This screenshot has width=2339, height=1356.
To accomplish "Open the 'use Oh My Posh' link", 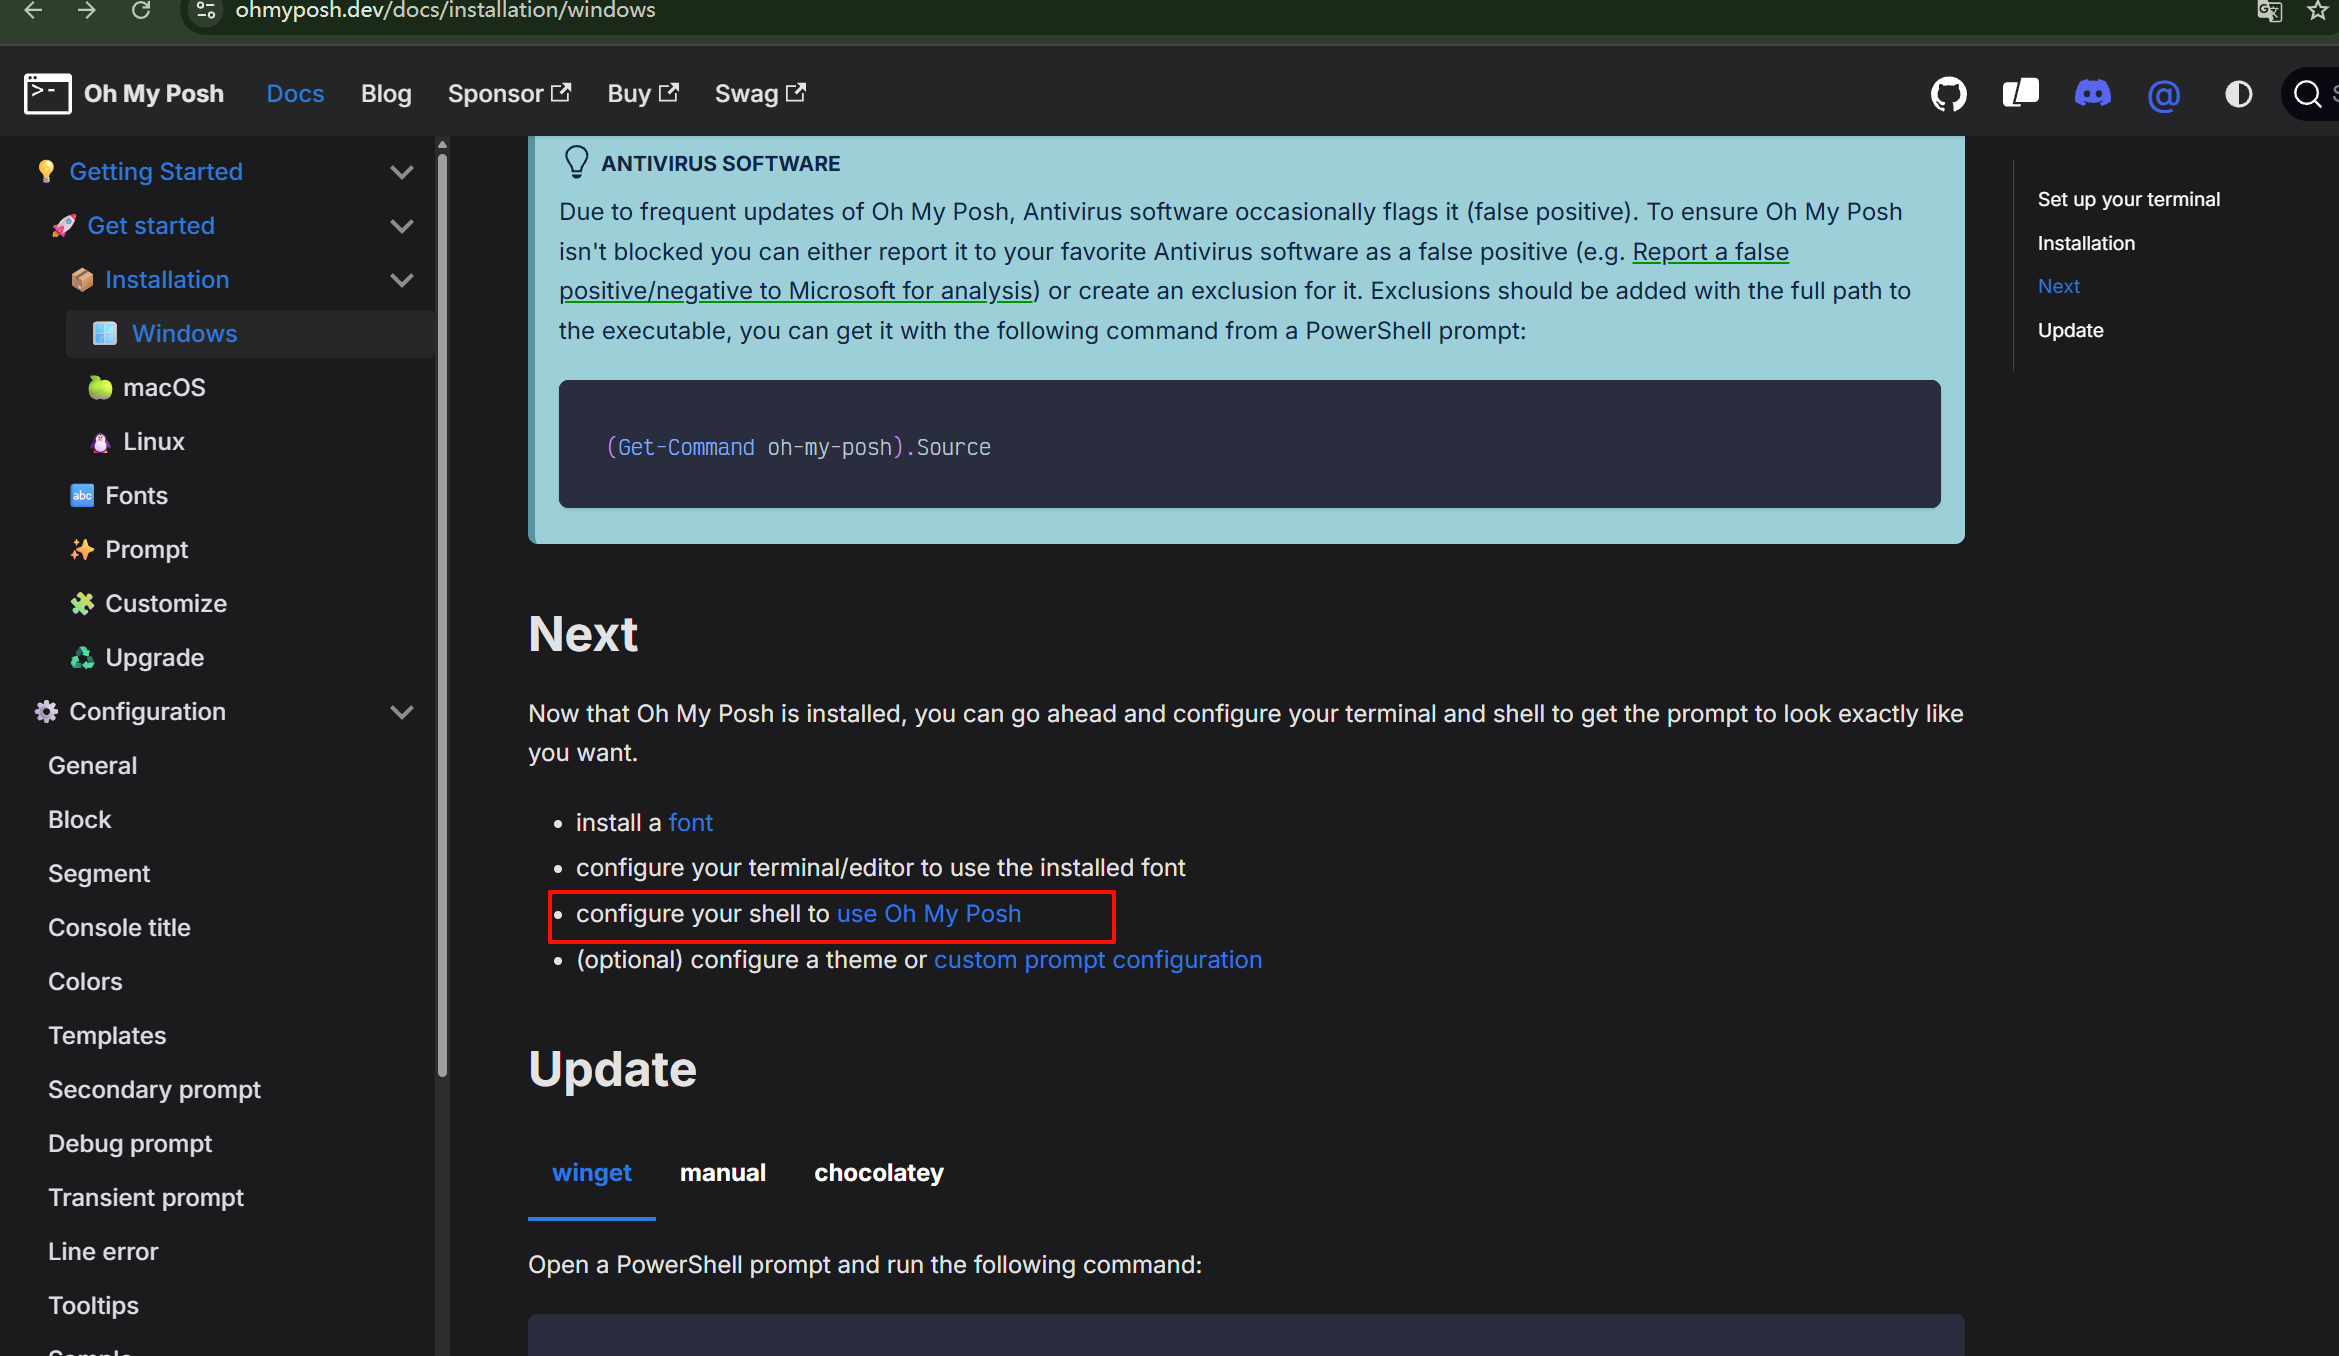I will (x=929, y=914).
